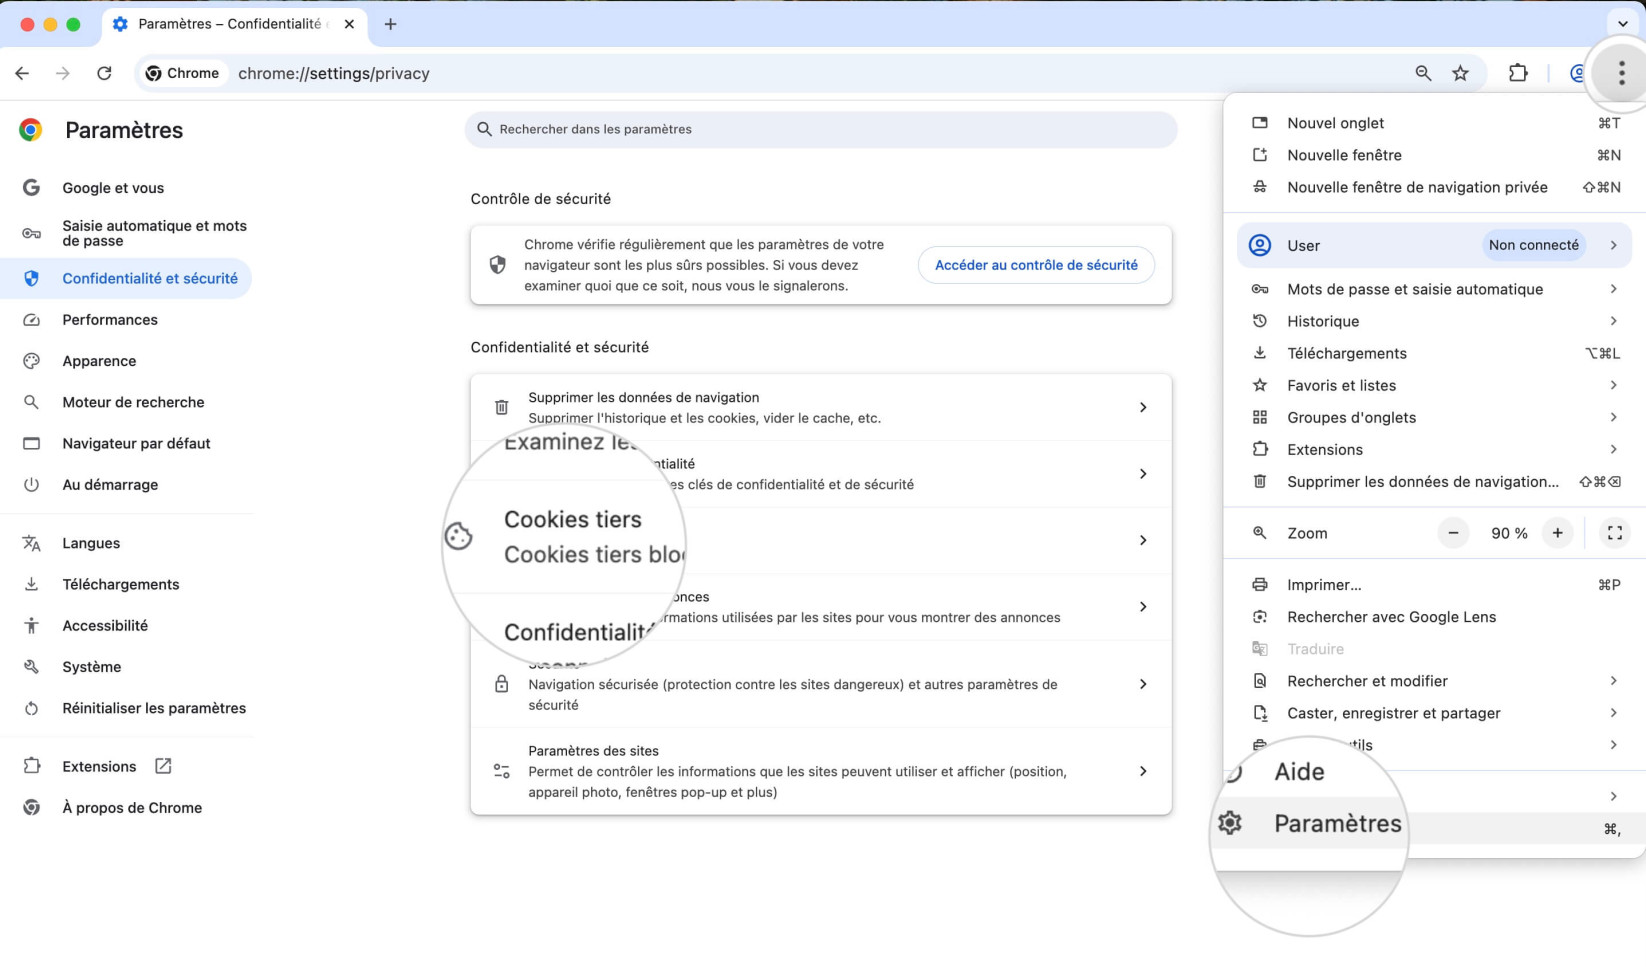Click the chrome://settings/privacy address field

[334, 73]
